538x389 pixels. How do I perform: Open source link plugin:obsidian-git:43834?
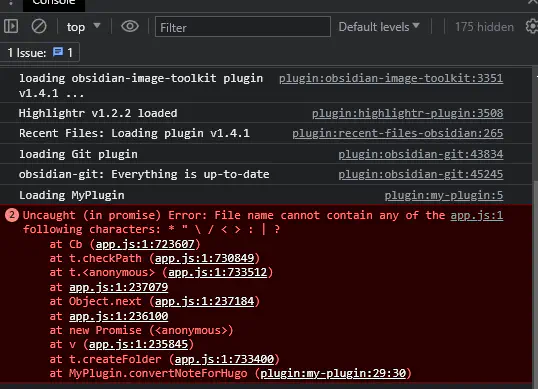[x=421, y=154]
